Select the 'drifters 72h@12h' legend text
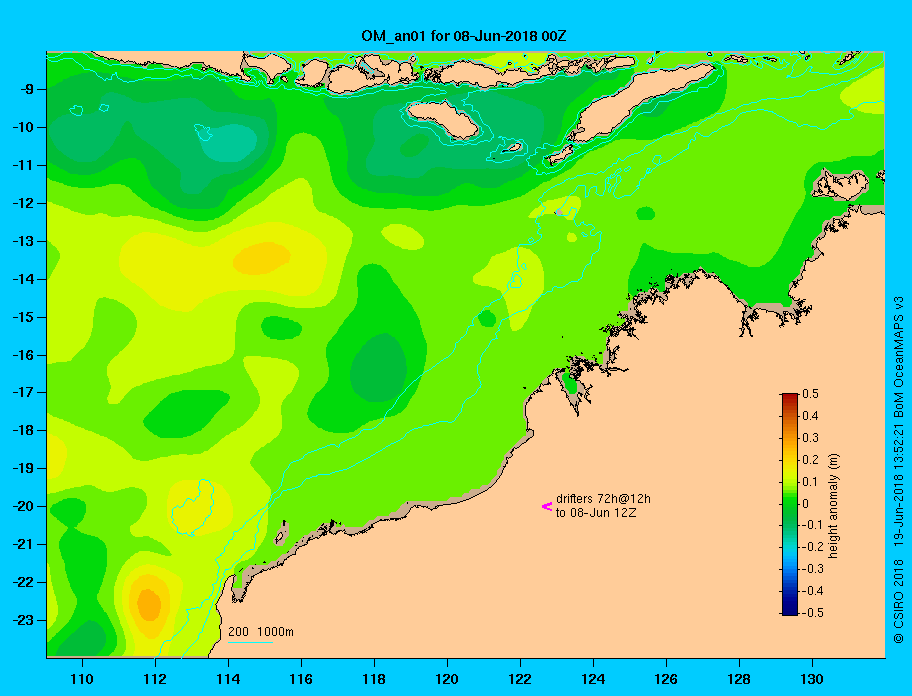This screenshot has height=696, width=912. coord(603,499)
